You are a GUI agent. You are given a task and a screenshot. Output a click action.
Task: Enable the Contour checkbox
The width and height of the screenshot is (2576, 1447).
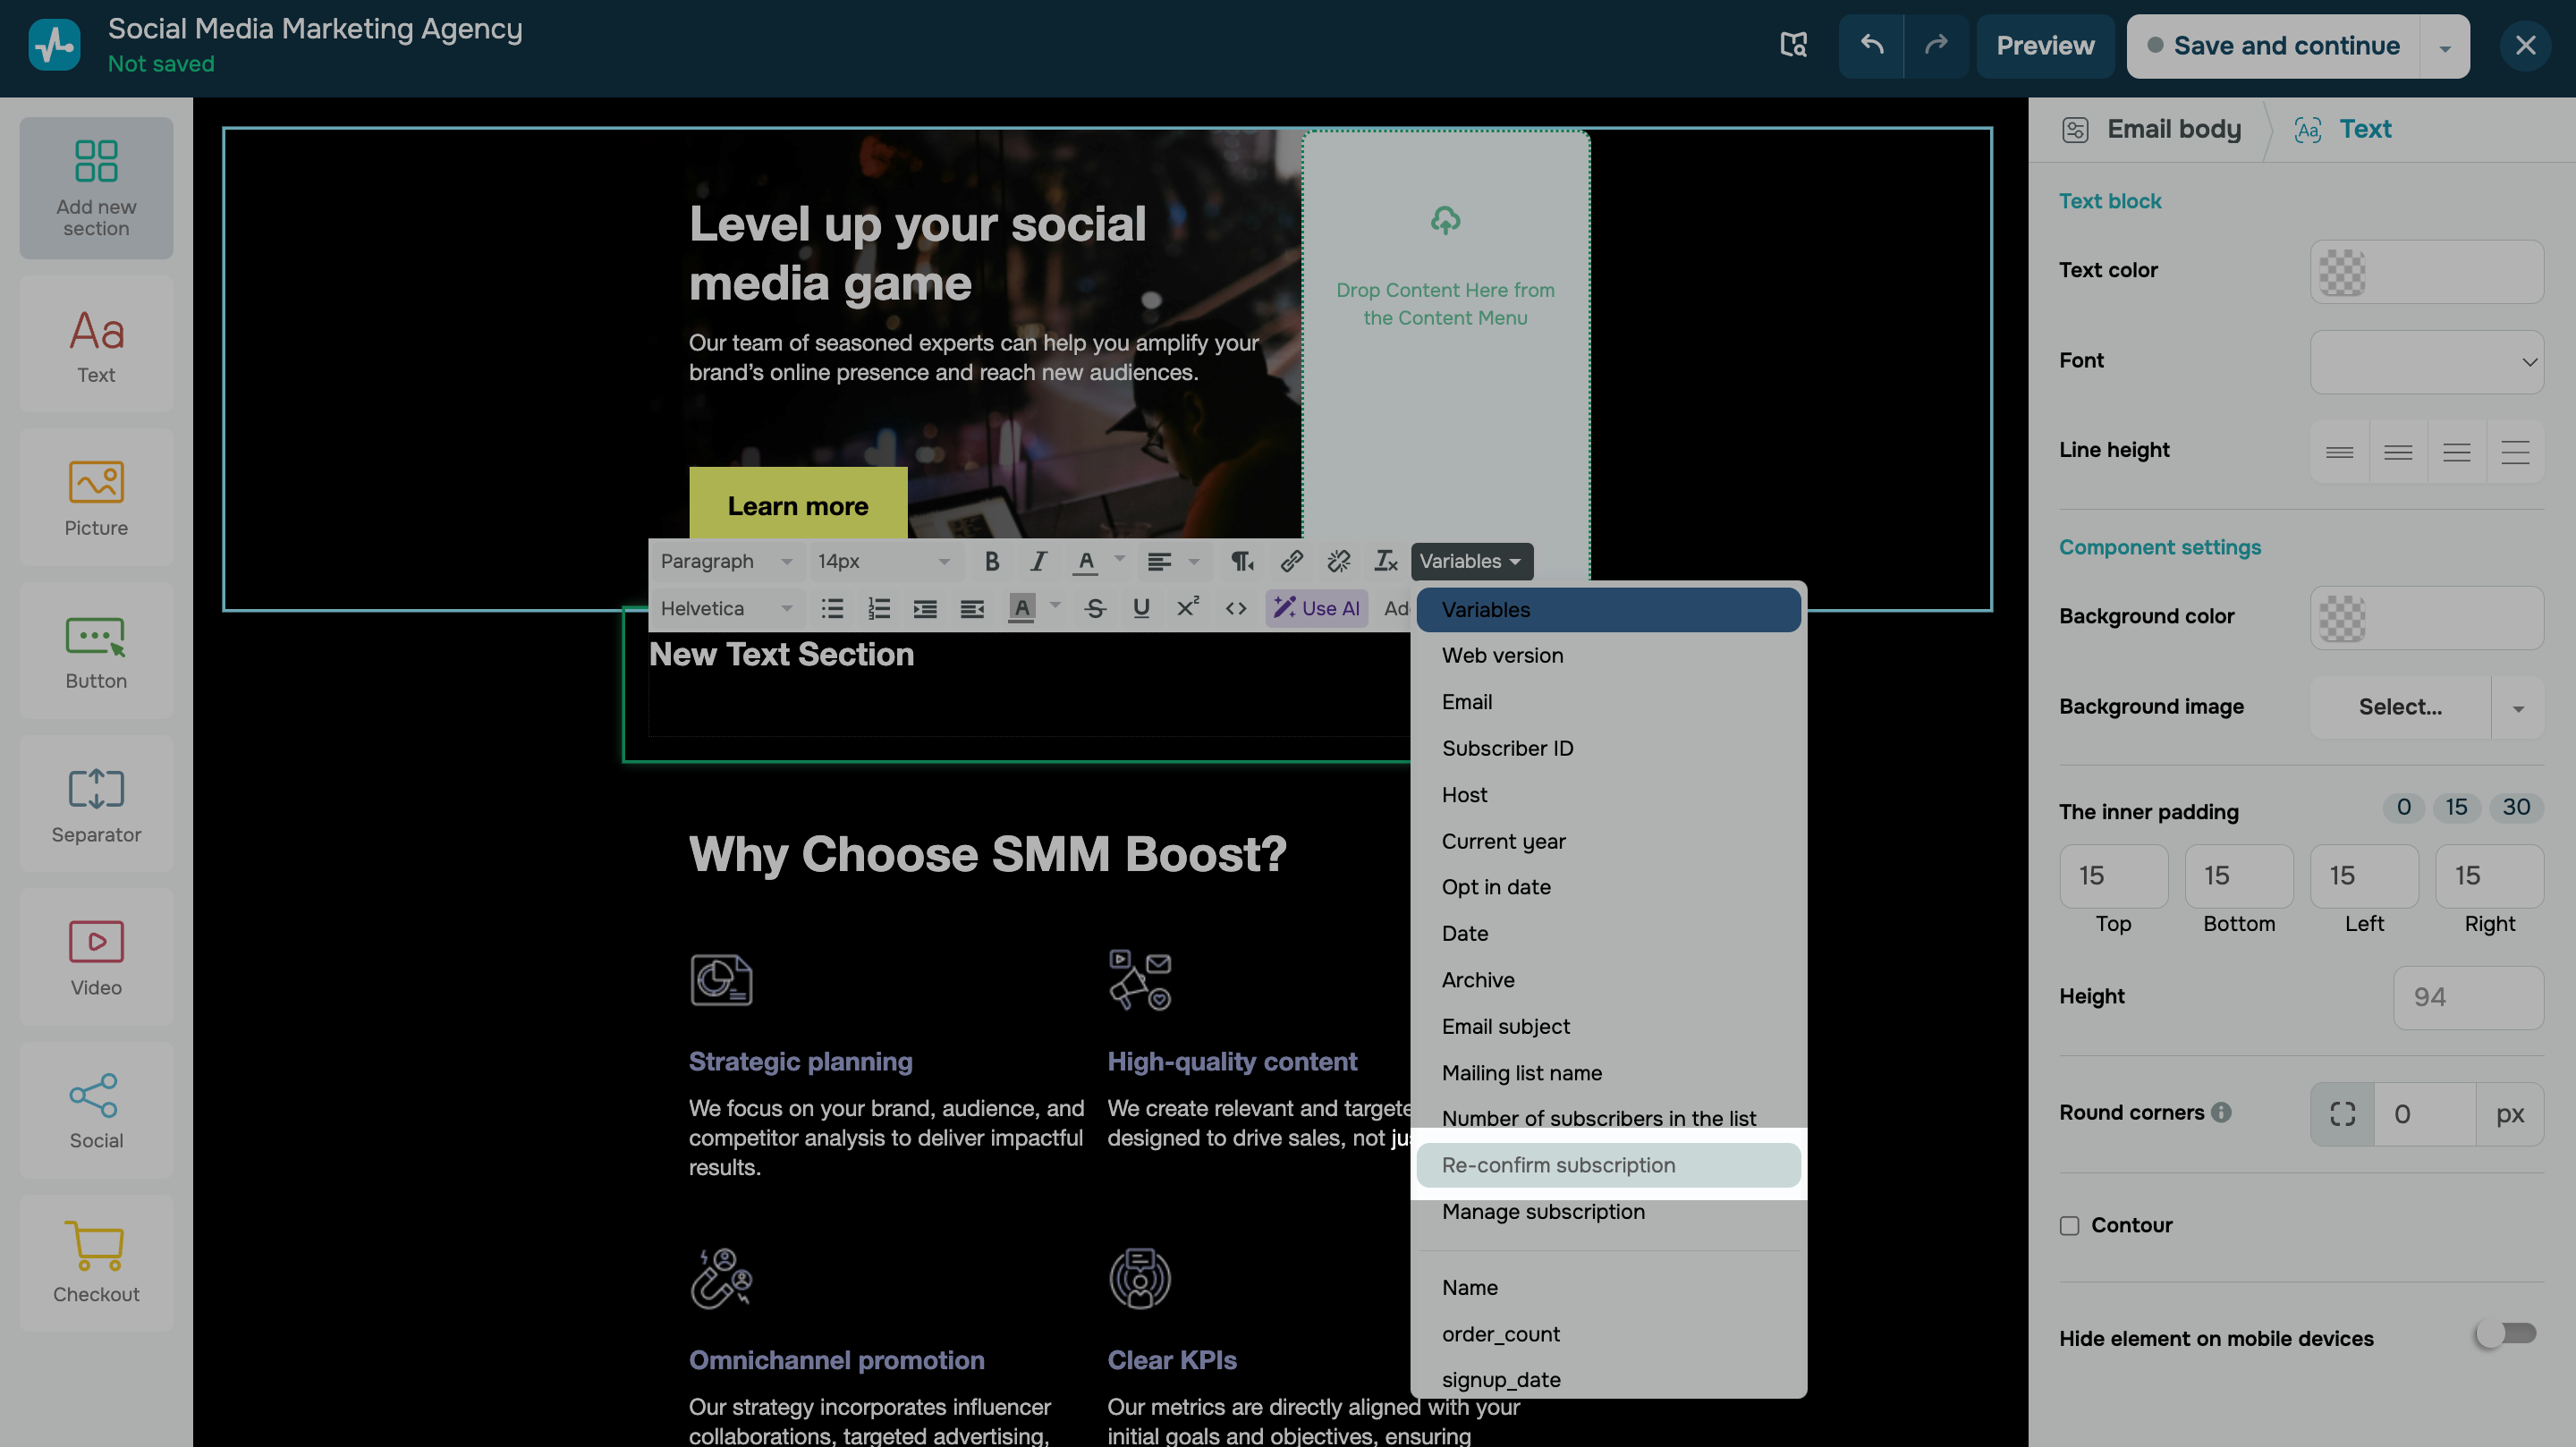[2069, 1225]
